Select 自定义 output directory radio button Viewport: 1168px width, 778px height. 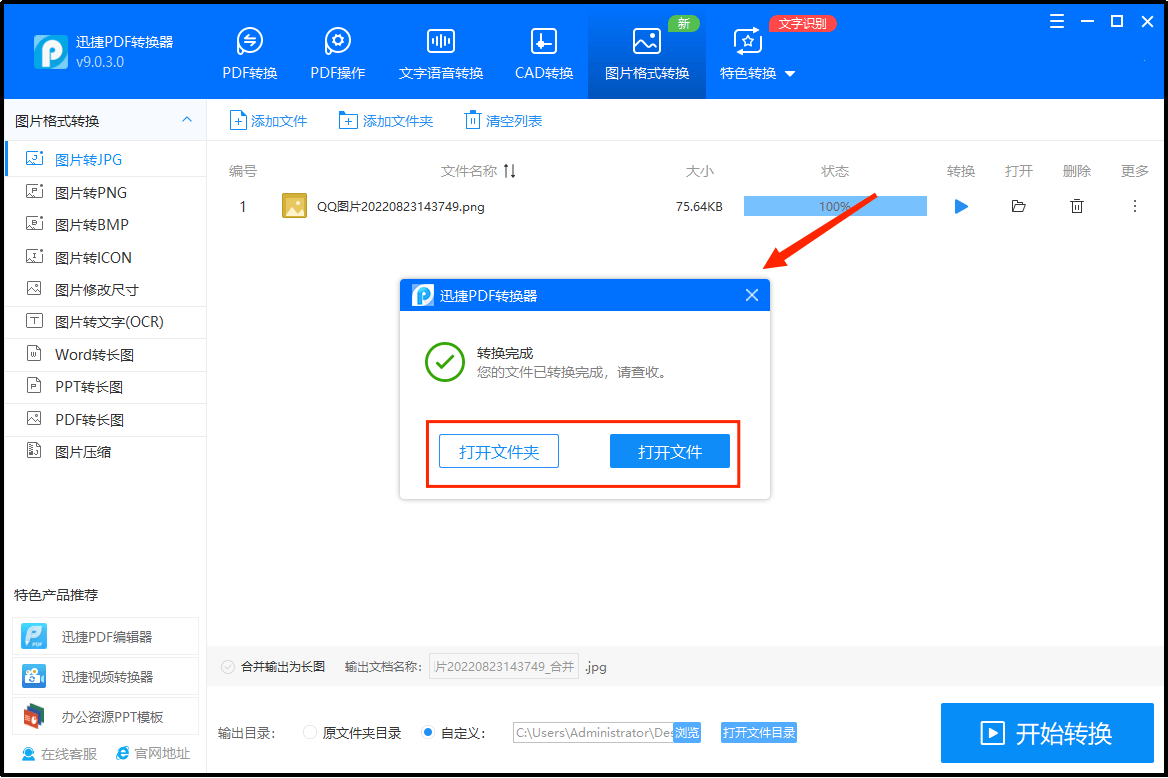(428, 733)
